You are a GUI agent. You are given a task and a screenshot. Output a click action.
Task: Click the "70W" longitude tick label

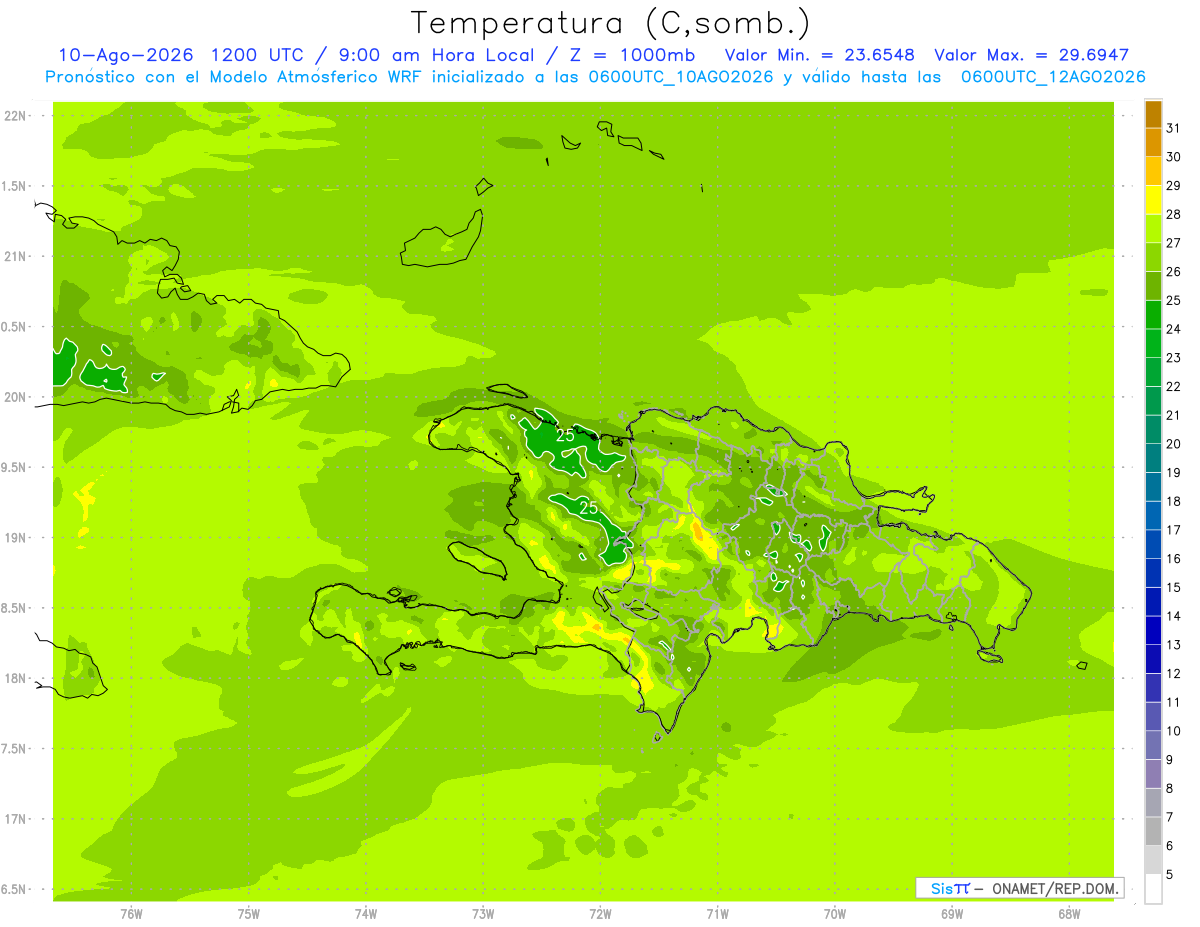tap(835, 914)
